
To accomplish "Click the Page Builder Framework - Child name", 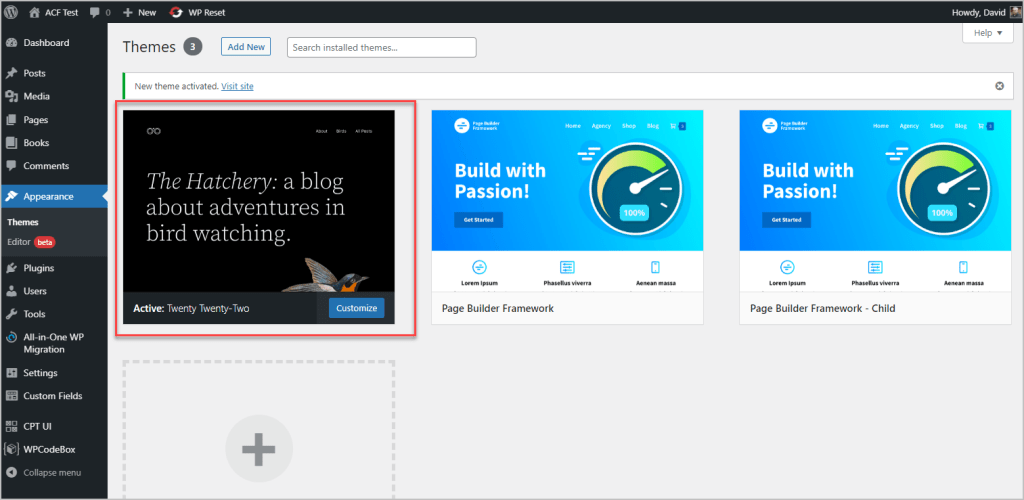I will pos(822,308).
